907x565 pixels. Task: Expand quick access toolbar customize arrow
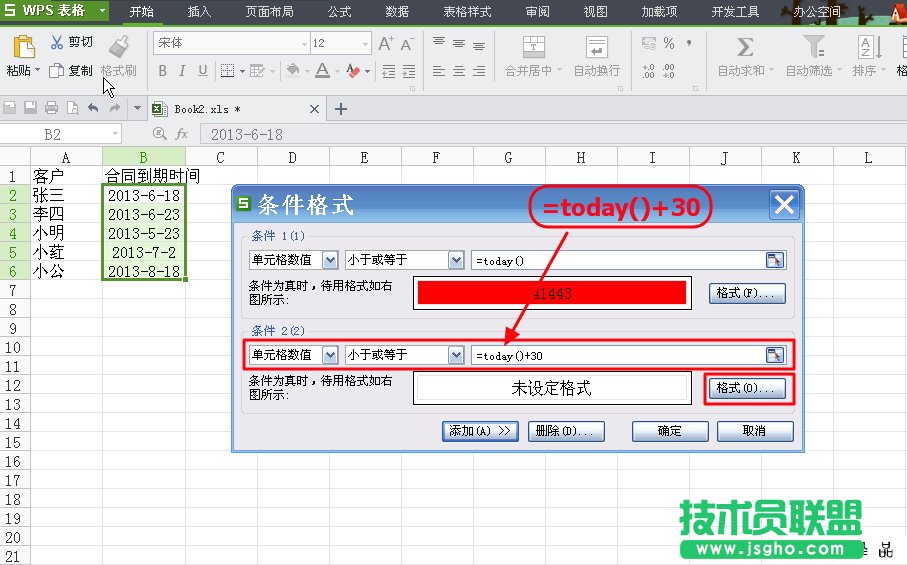tap(137, 108)
